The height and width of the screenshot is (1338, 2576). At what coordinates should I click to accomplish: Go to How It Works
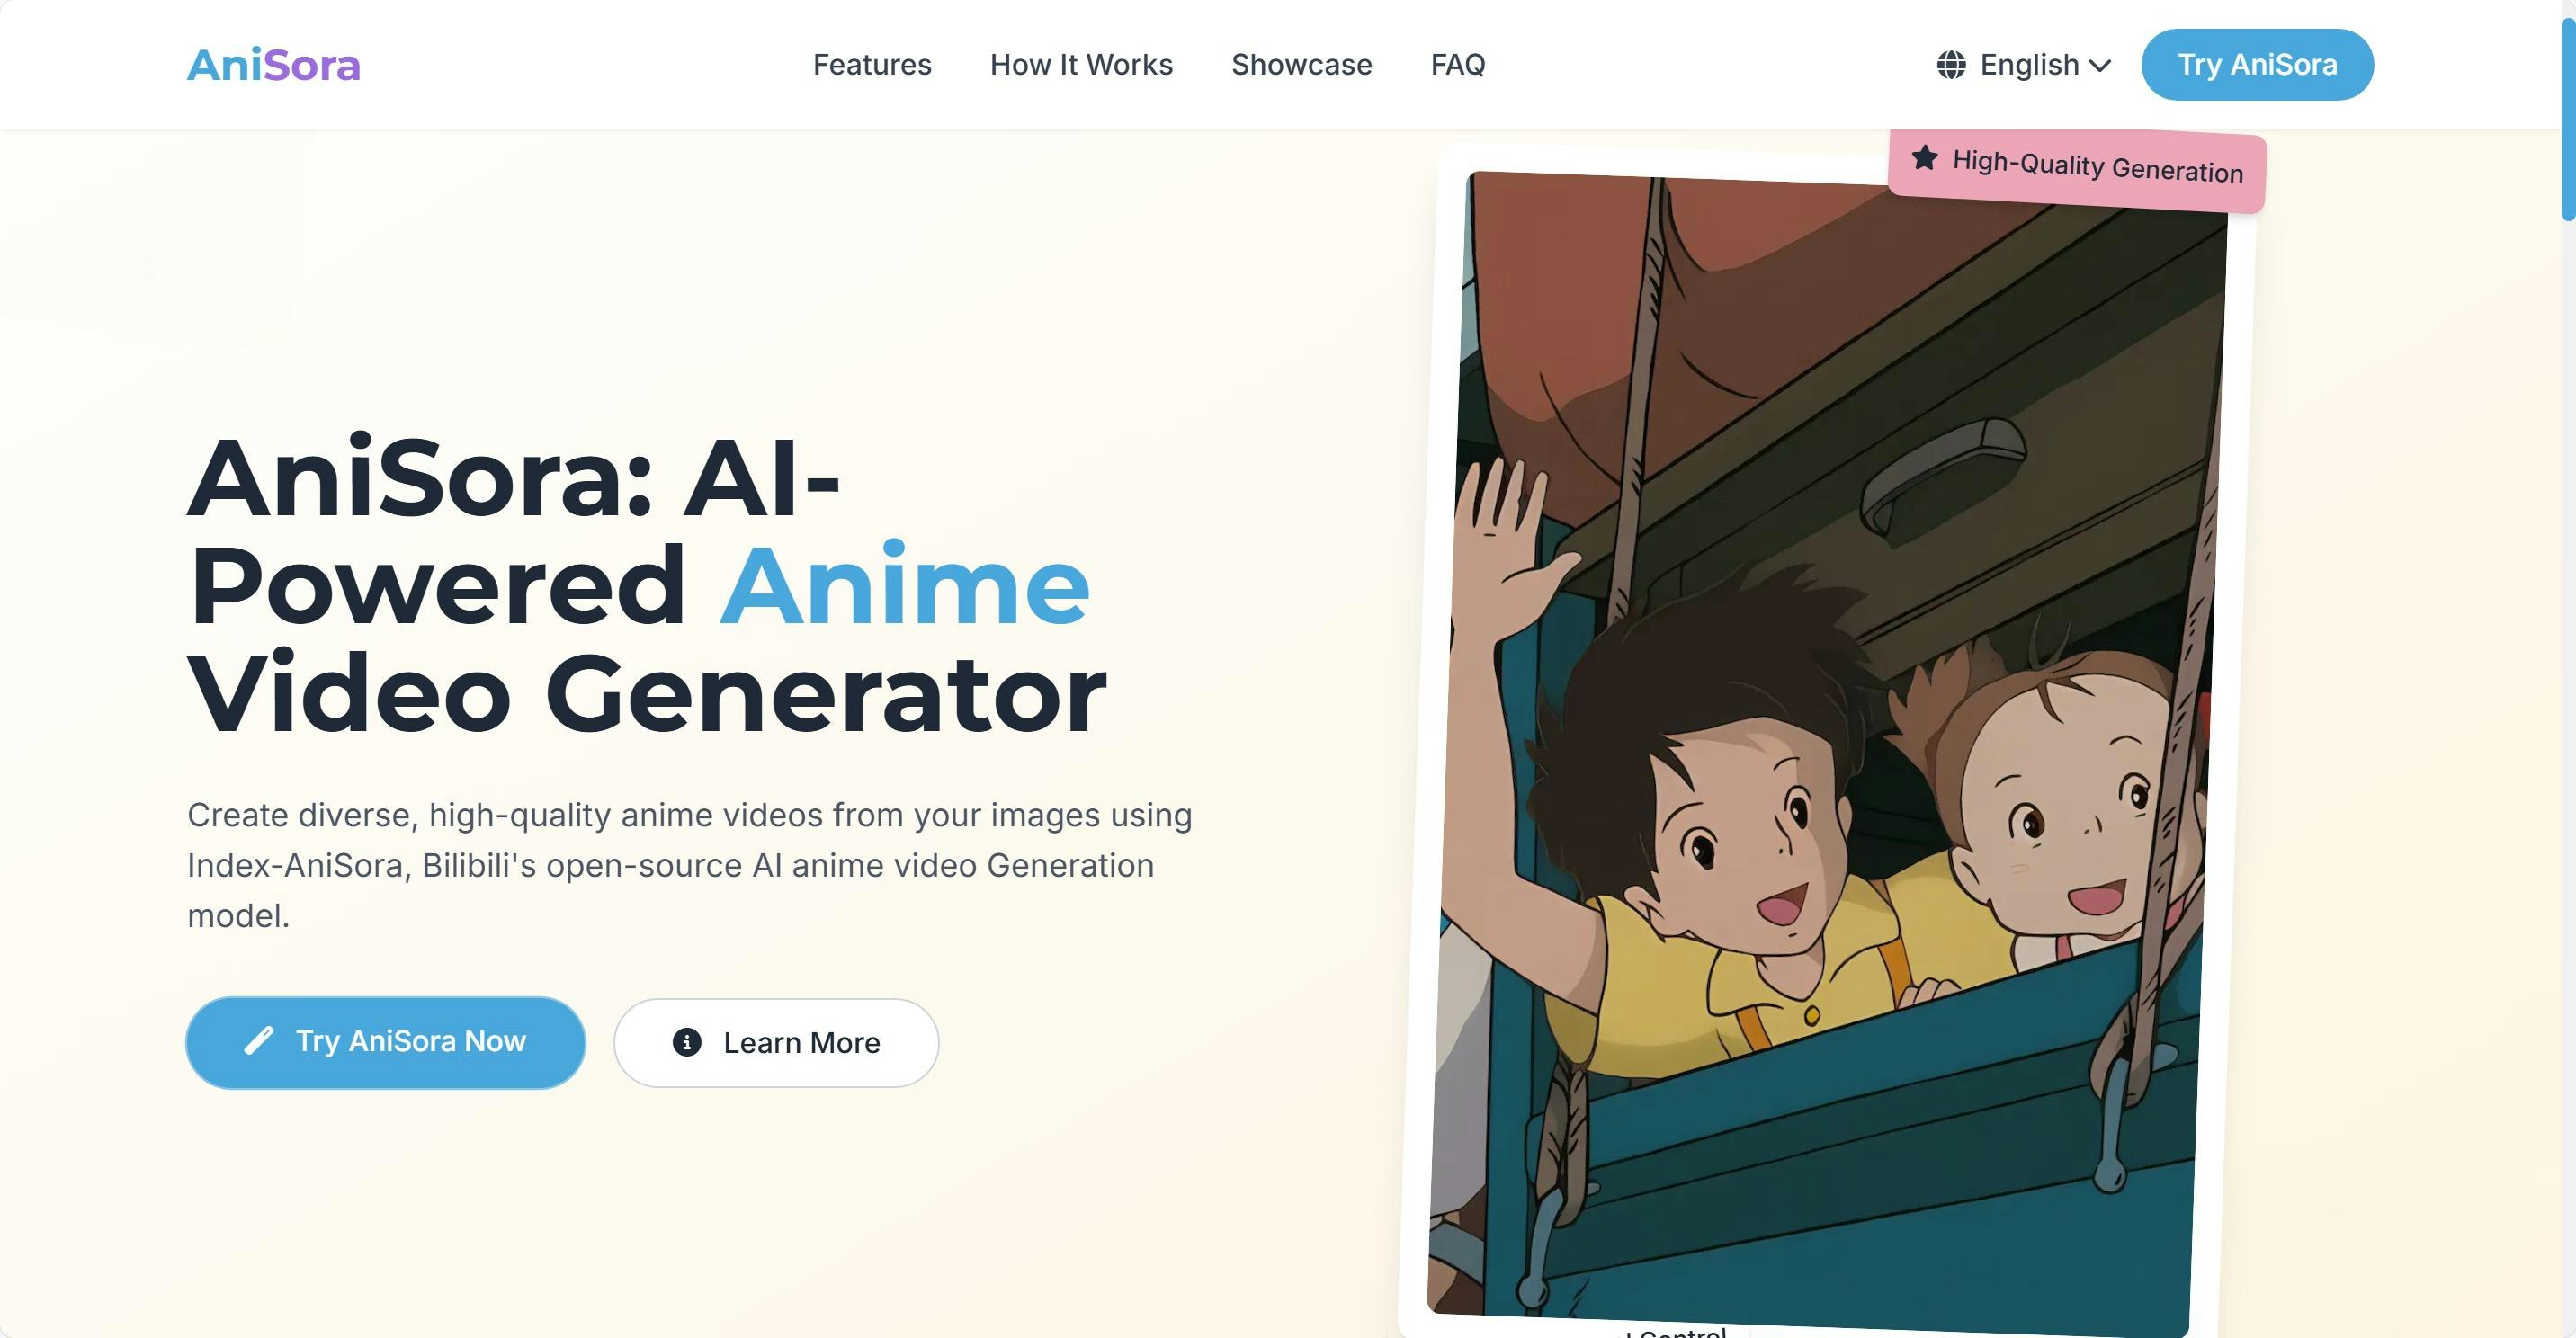pos(1080,65)
